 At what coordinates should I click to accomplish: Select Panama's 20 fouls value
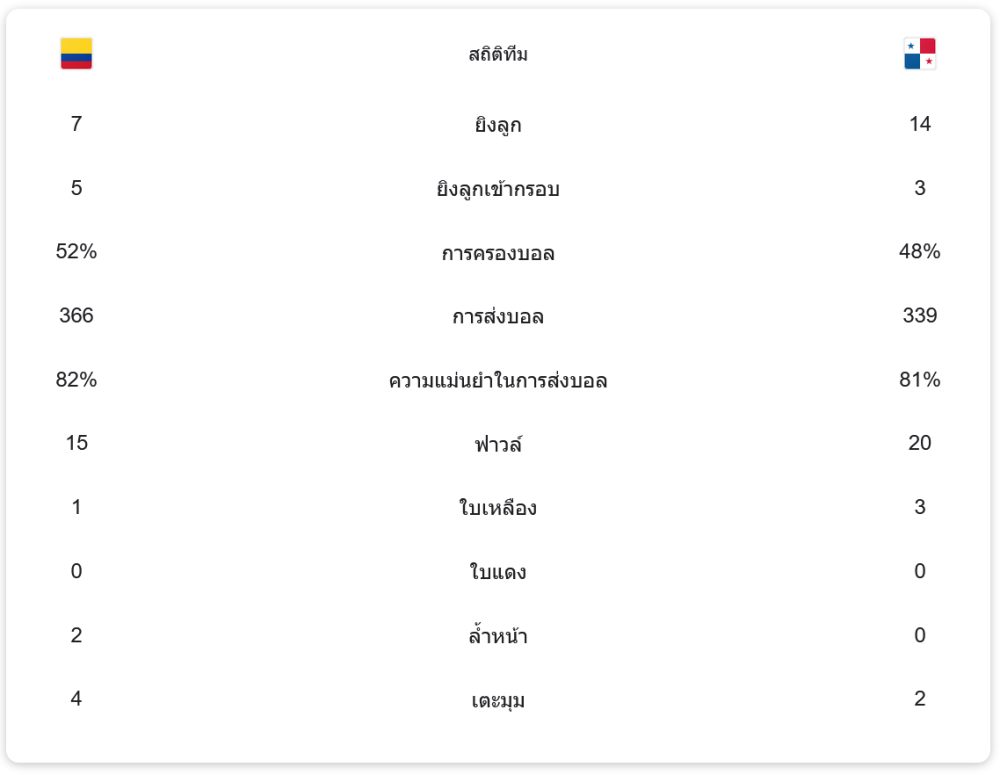[919, 443]
